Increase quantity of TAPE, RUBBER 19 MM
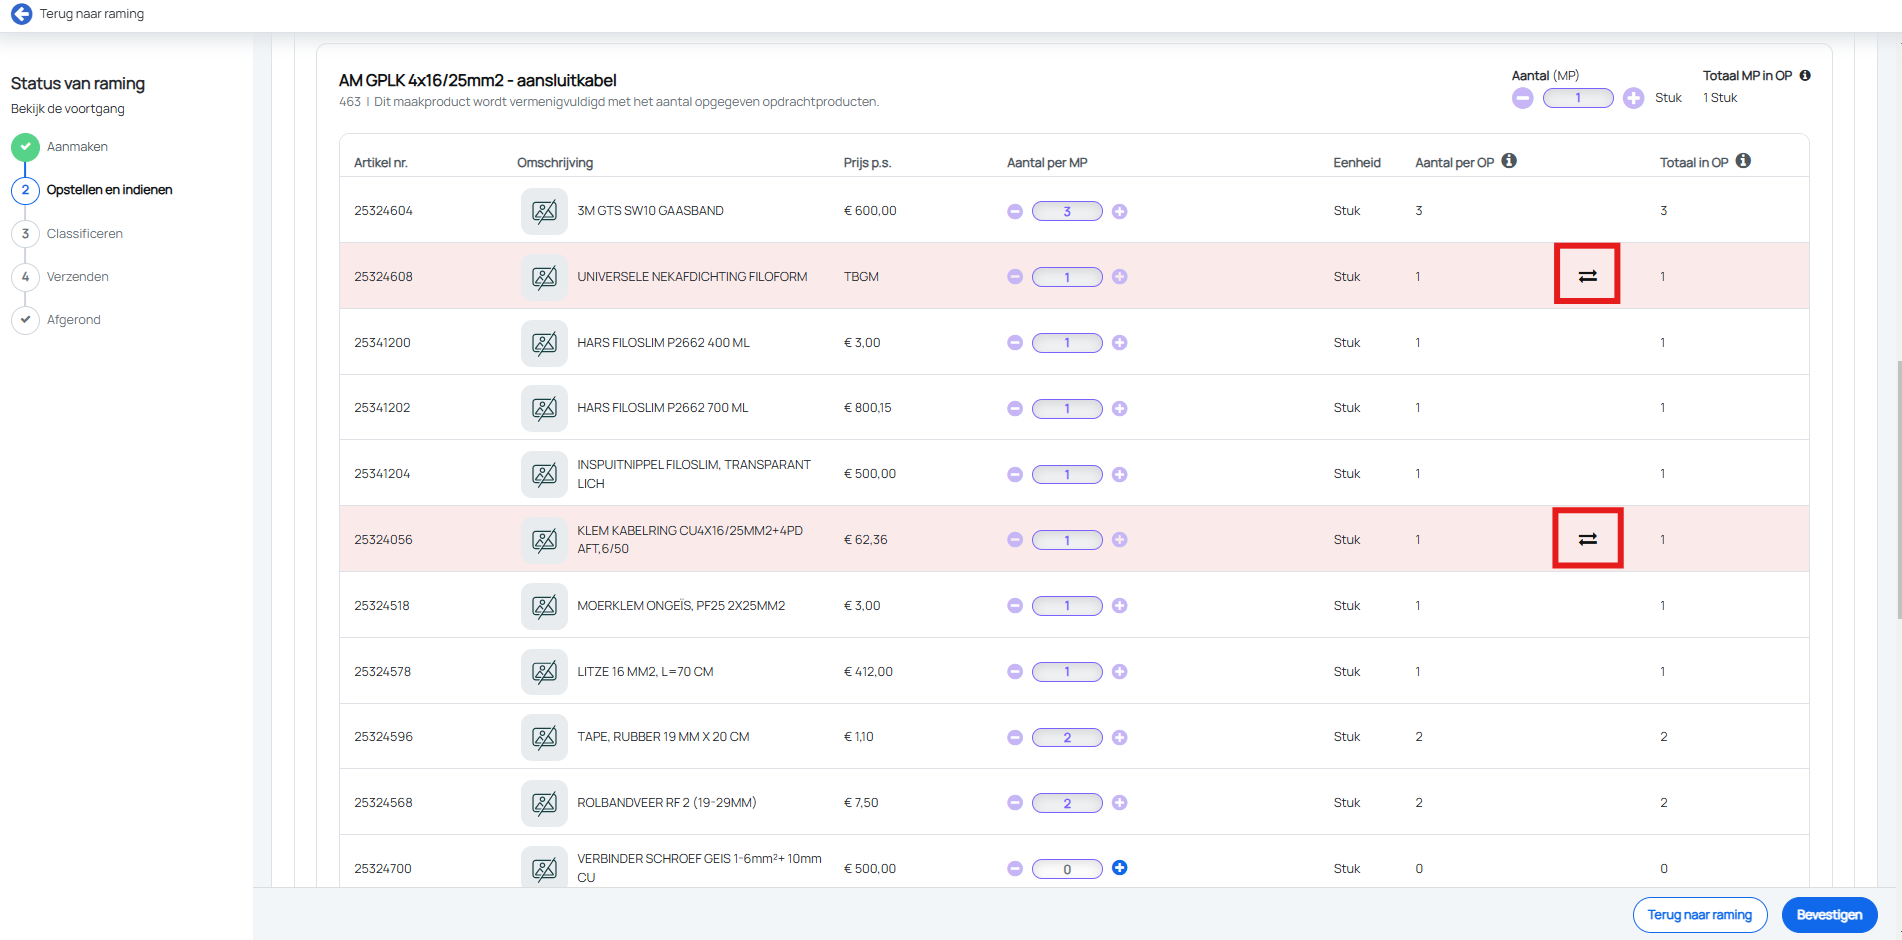Screen dimensions: 1902x940 pos(1120,737)
